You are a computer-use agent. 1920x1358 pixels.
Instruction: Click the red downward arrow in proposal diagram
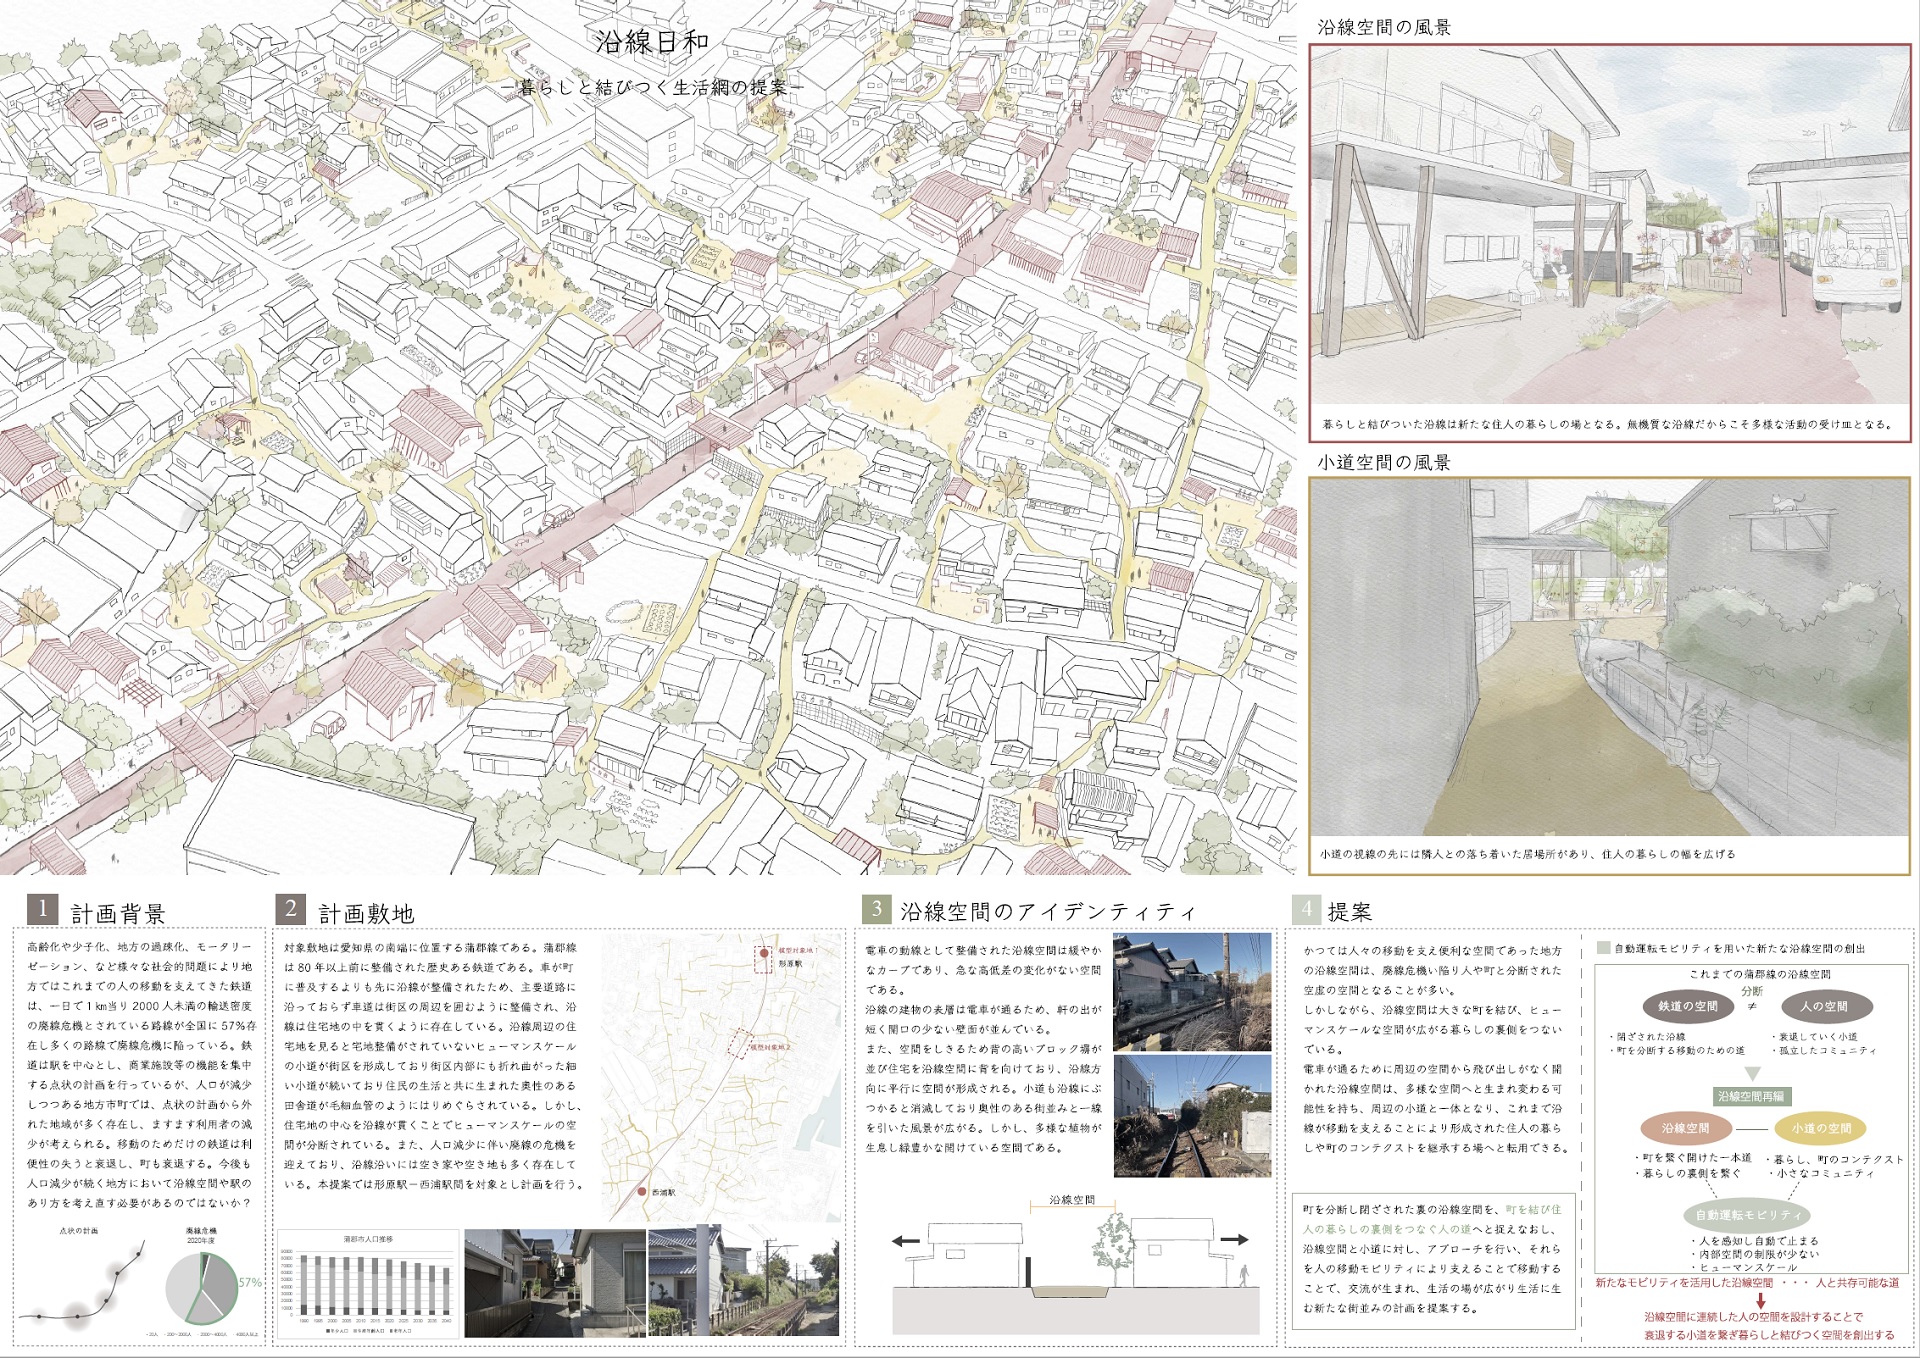(1761, 1301)
